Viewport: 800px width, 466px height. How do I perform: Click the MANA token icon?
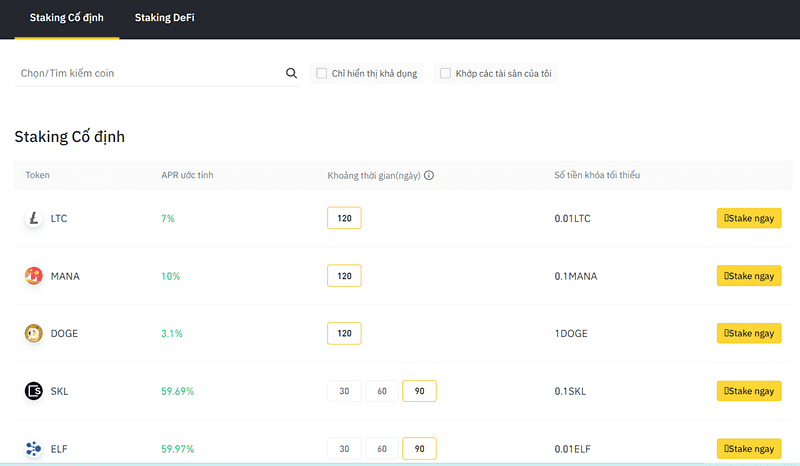[34, 276]
